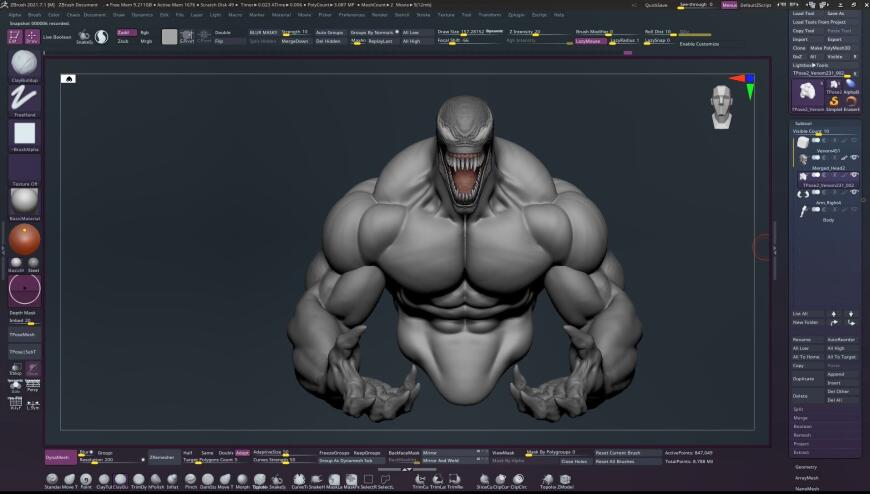Select the Pinch brush icon
The width and height of the screenshot is (870, 494).
[x=190, y=479]
